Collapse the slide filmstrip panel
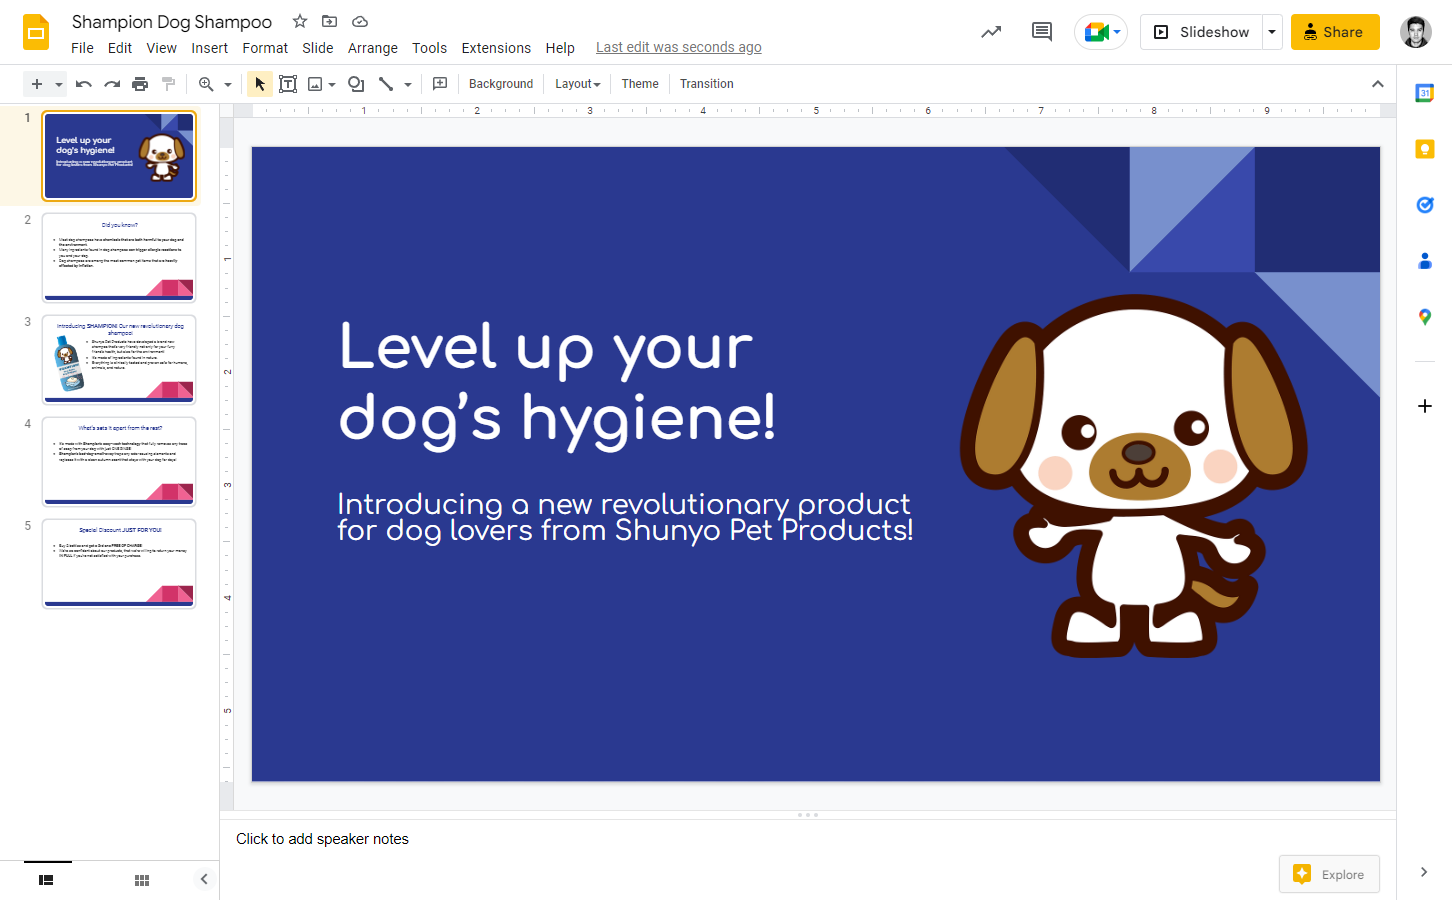This screenshot has height=900, width=1452. tap(204, 879)
